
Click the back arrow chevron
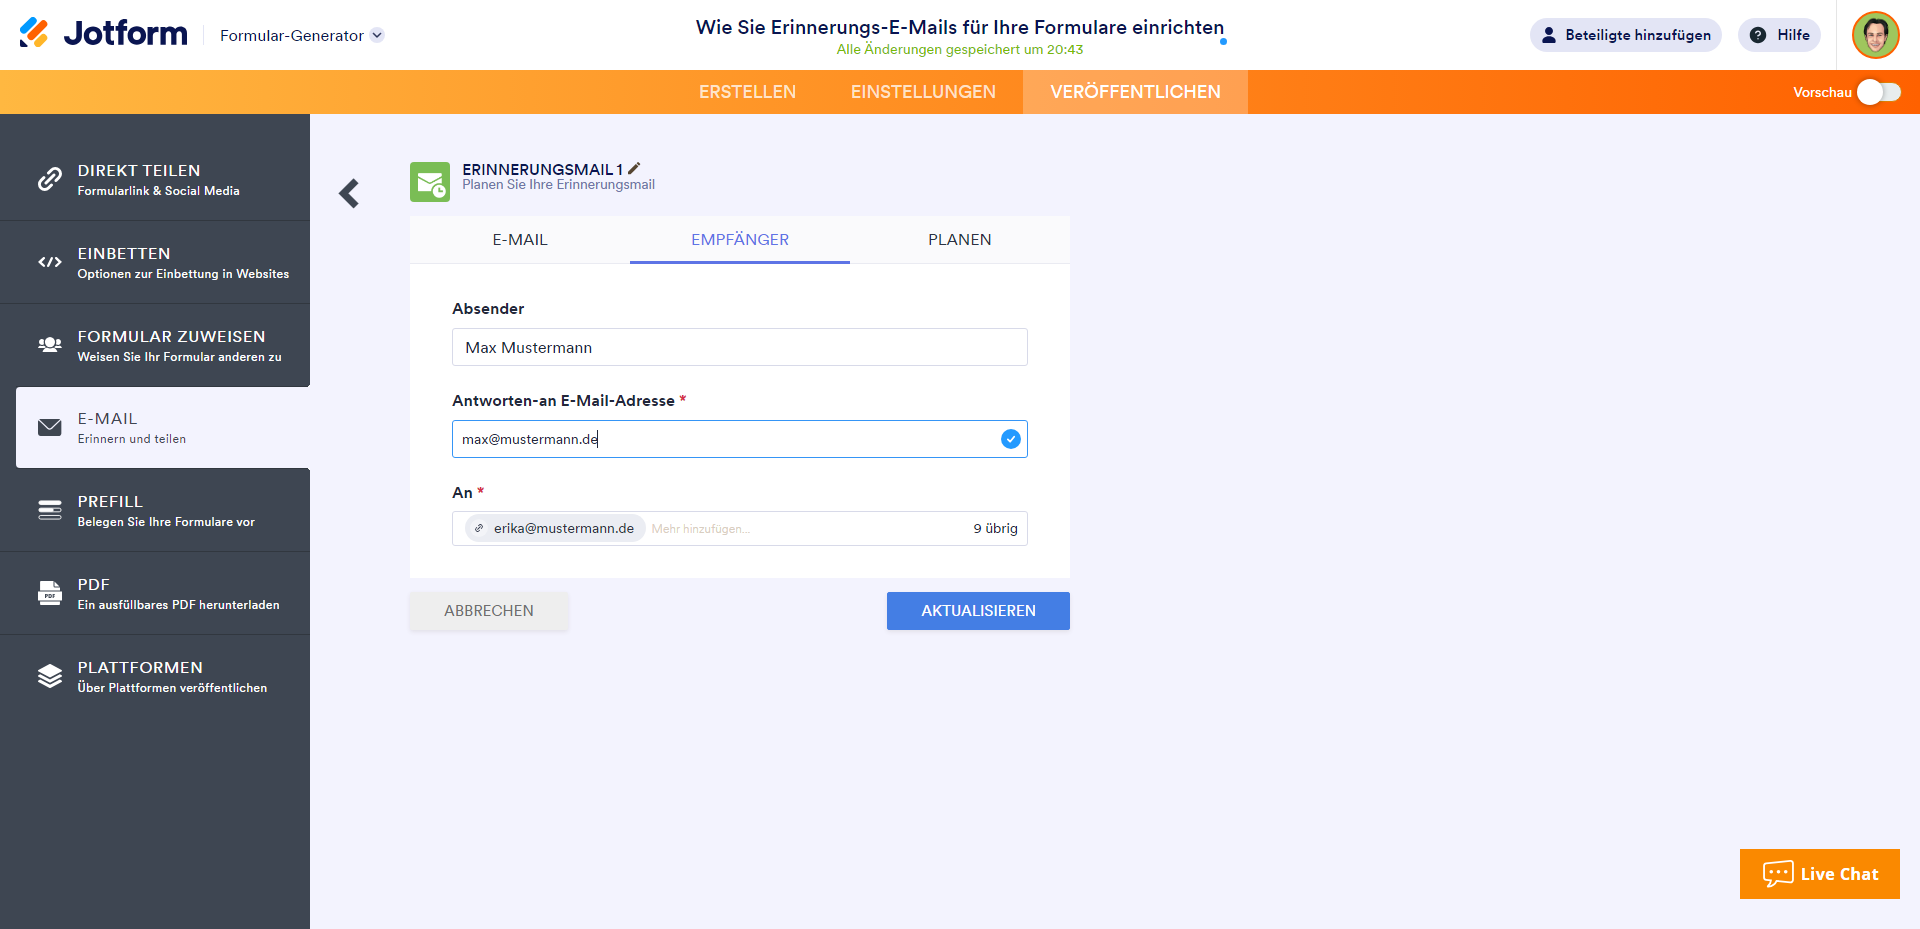(x=349, y=193)
